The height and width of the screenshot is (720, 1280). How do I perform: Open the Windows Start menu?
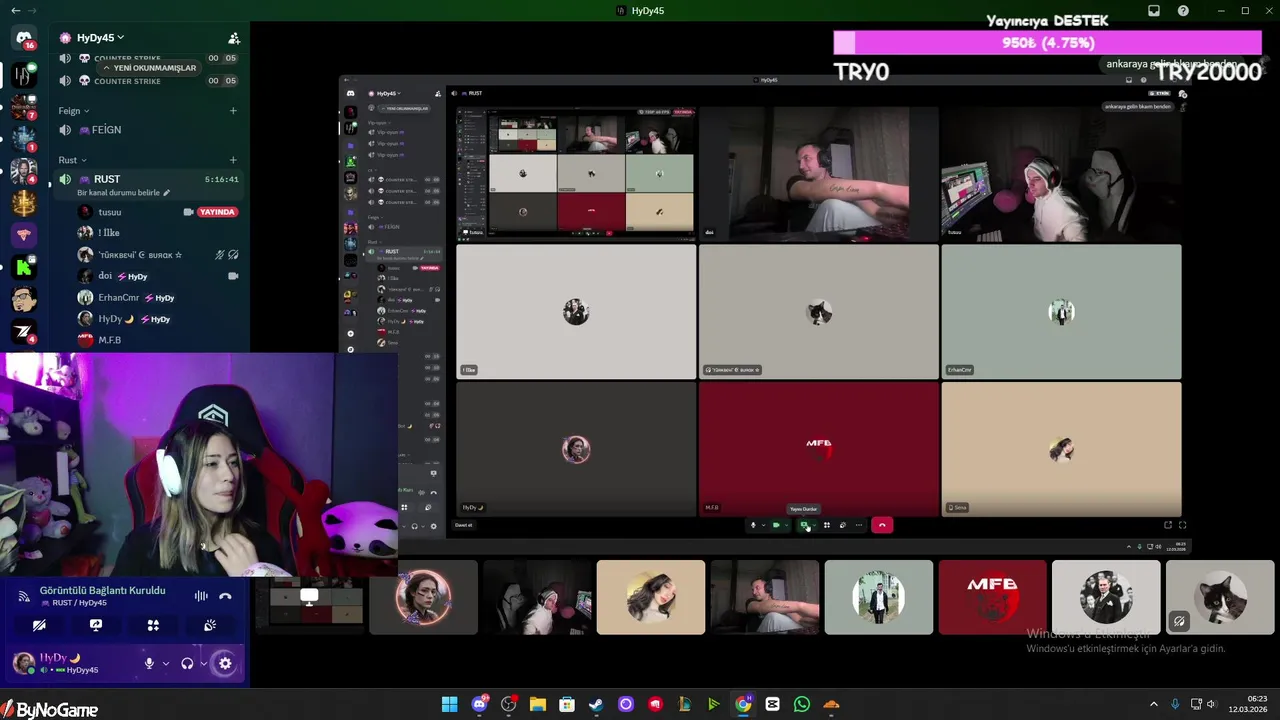tap(450, 705)
